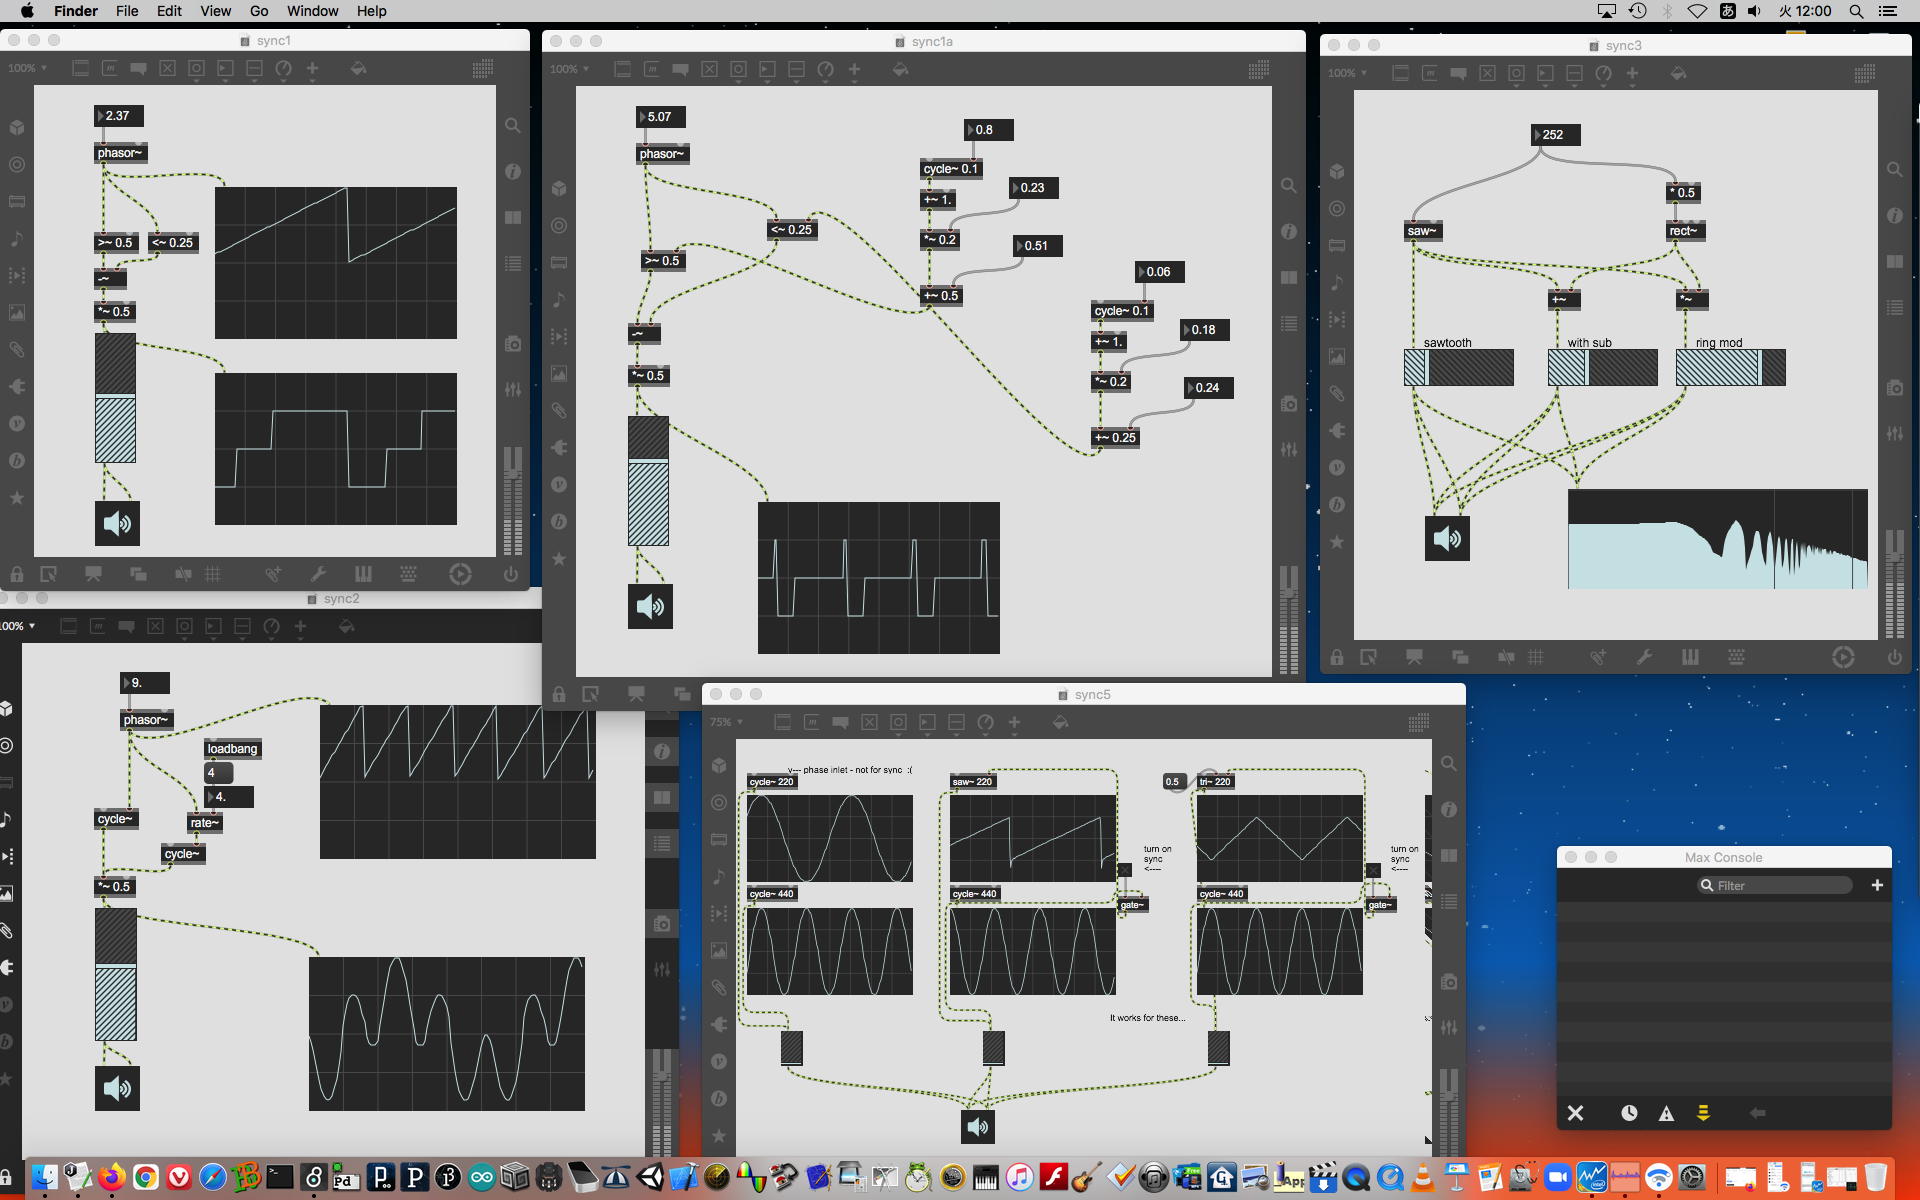Click the paint bucket format icon in sync5 toolbar
This screenshot has height=1200, width=1920.
tap(1060, 722)
